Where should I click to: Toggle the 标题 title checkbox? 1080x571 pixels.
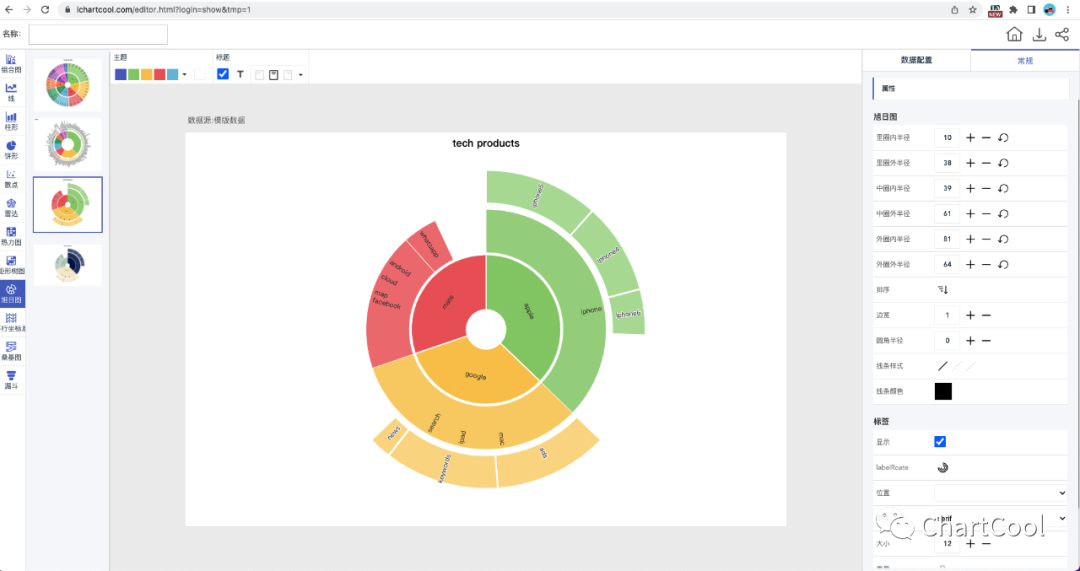pos(223,74)
